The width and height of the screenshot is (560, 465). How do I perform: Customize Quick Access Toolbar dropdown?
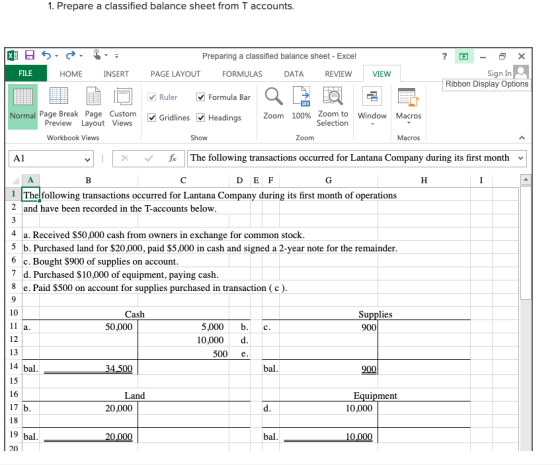[116, 56]
